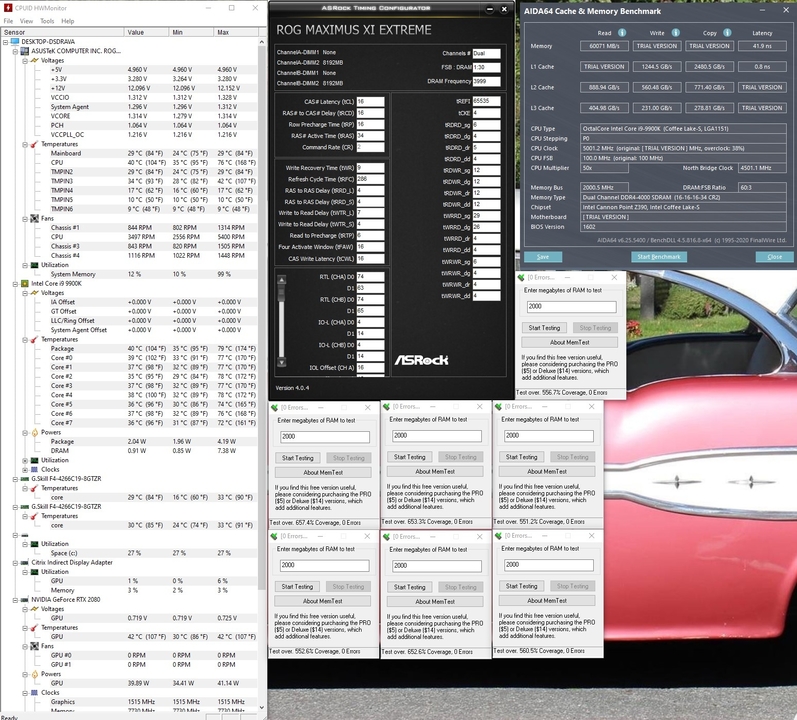
Task: Click title icon of MemTest window with 552.6% coverage
Action: (x=274, y=536)
